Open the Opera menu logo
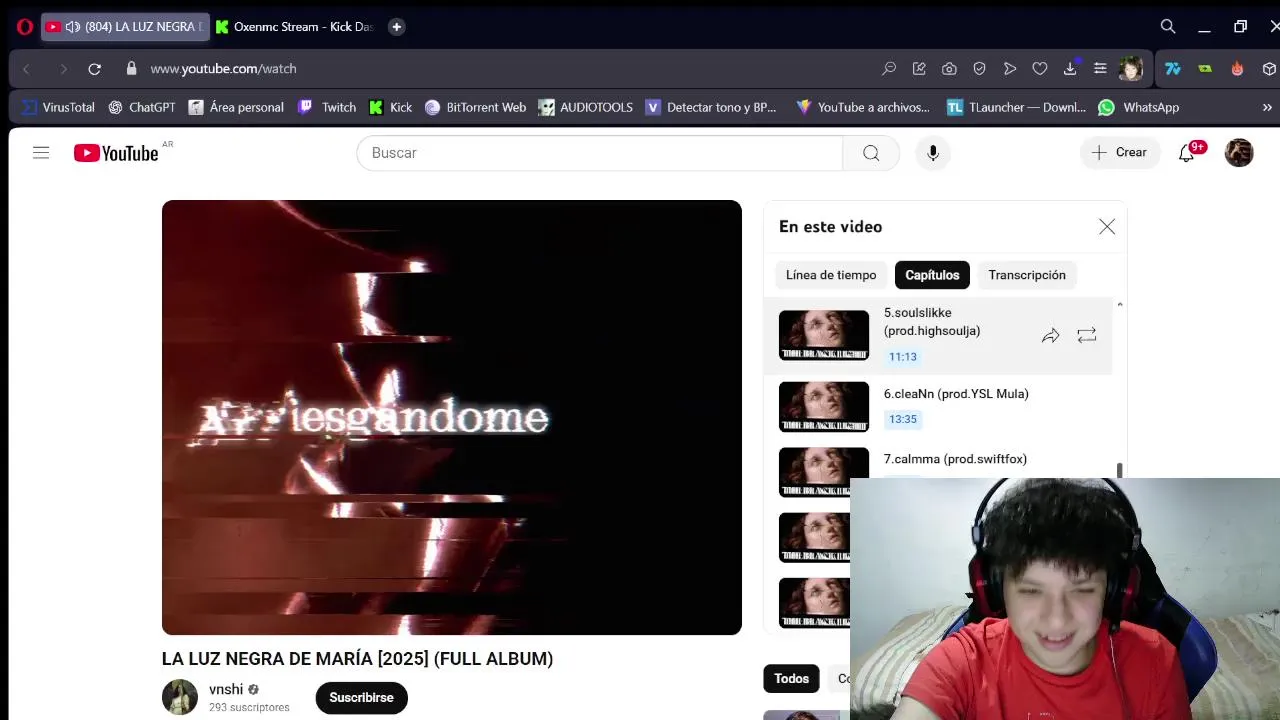The height and width of the screenshot is (720, 1280). click(25, 27)
